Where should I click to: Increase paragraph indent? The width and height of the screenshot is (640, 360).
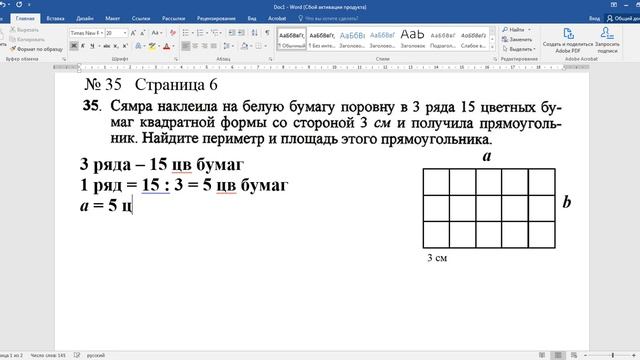tap(241, 33)
